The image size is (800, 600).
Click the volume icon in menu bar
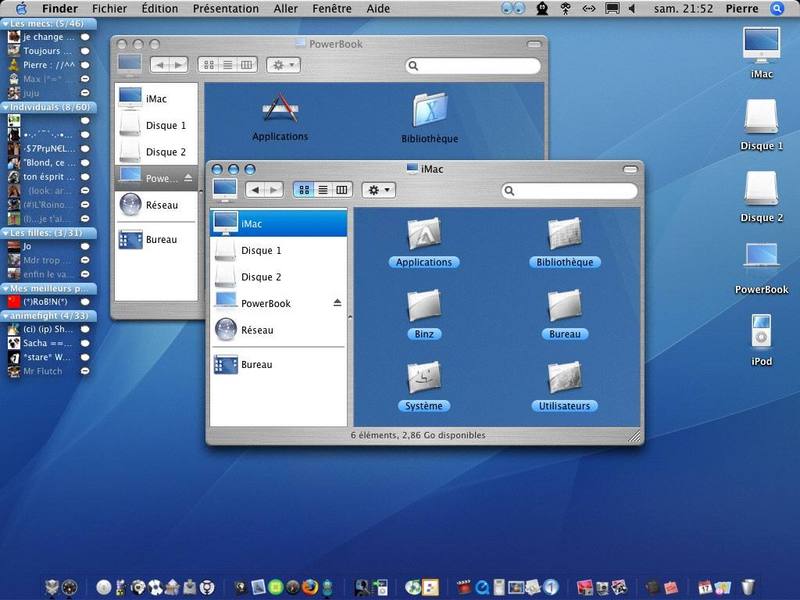[632, 9]
